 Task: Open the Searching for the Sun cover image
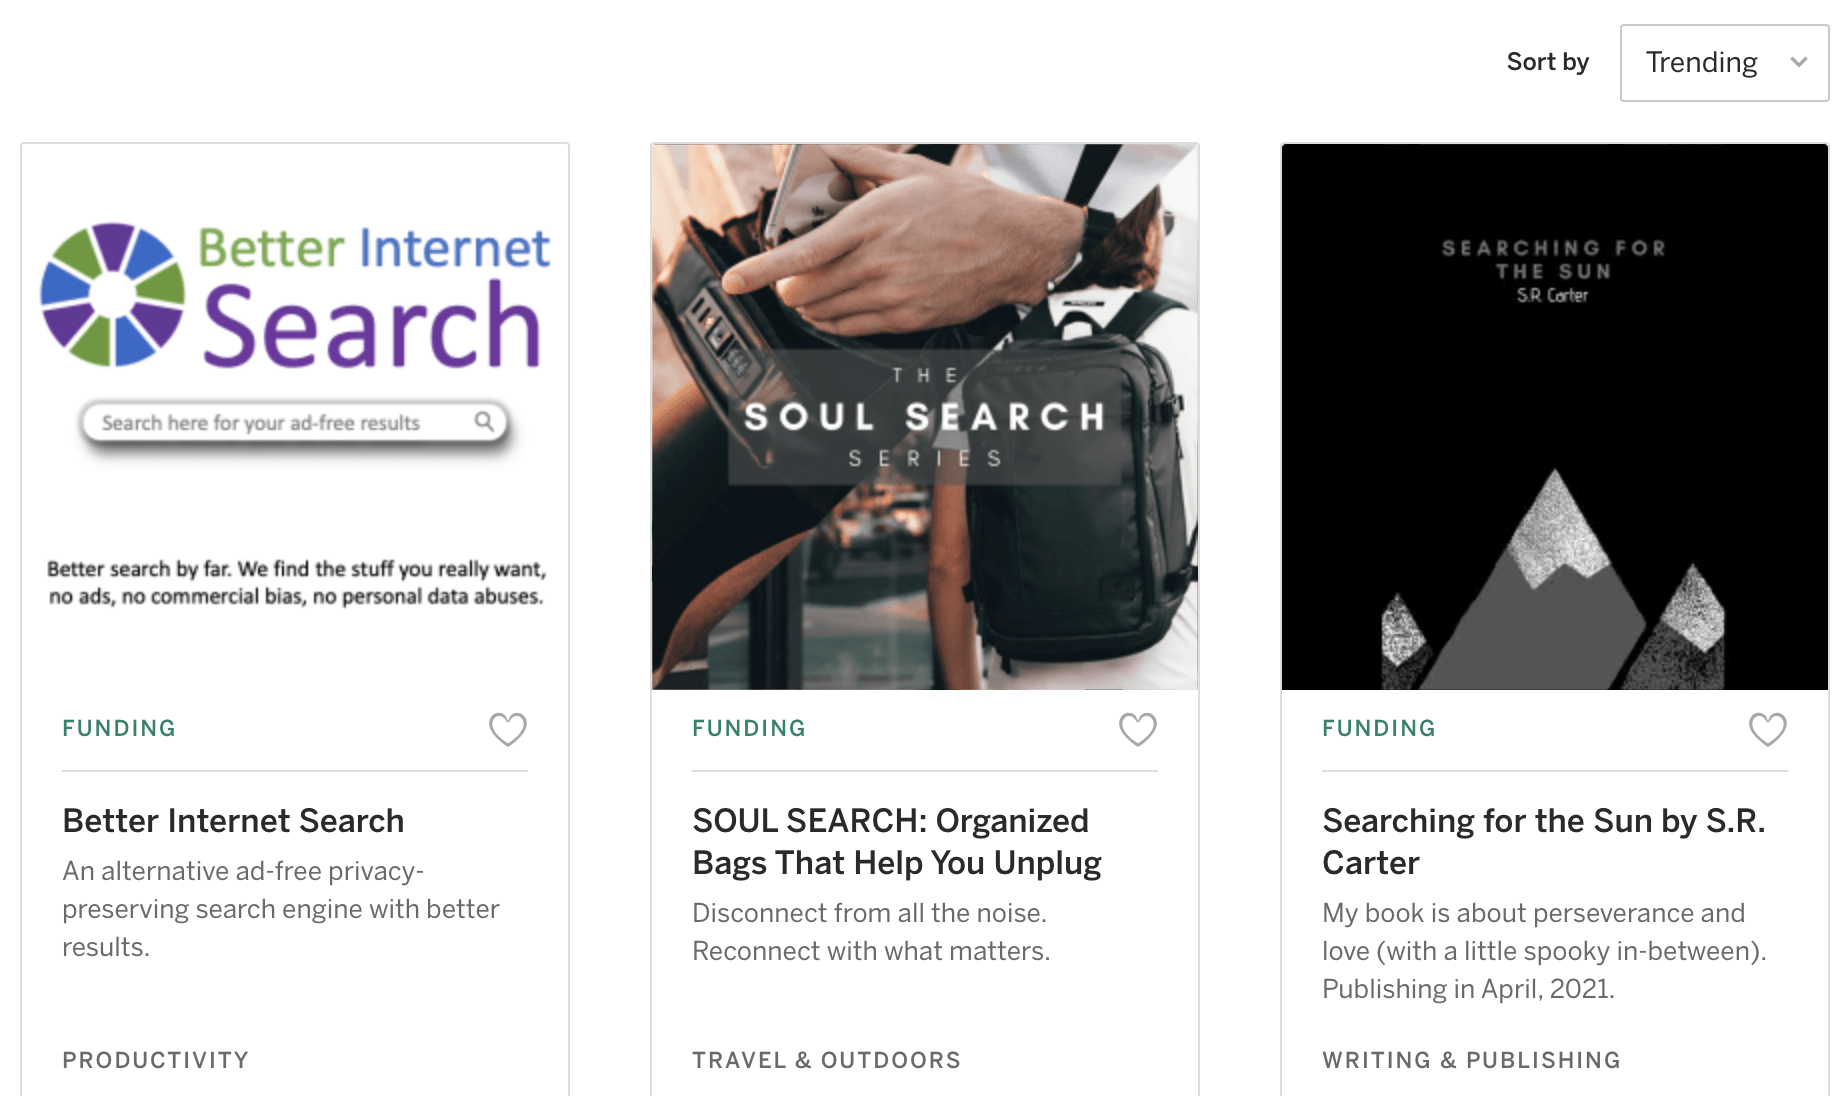[1554, 416]
